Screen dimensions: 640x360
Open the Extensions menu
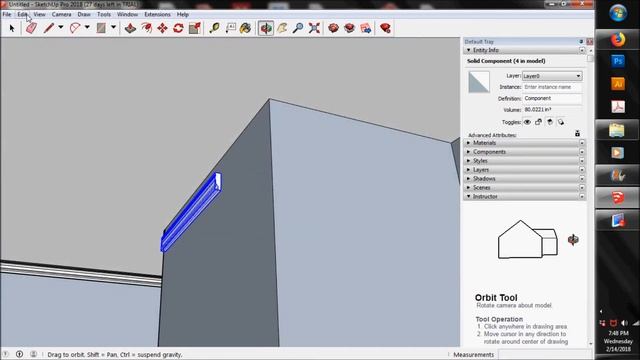(158, 14)
